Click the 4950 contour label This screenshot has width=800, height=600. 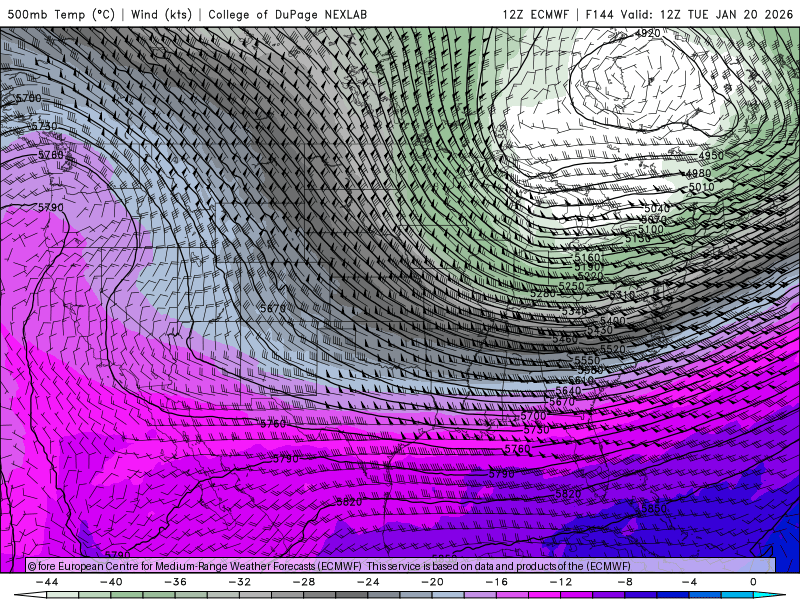tap(711, 155)
